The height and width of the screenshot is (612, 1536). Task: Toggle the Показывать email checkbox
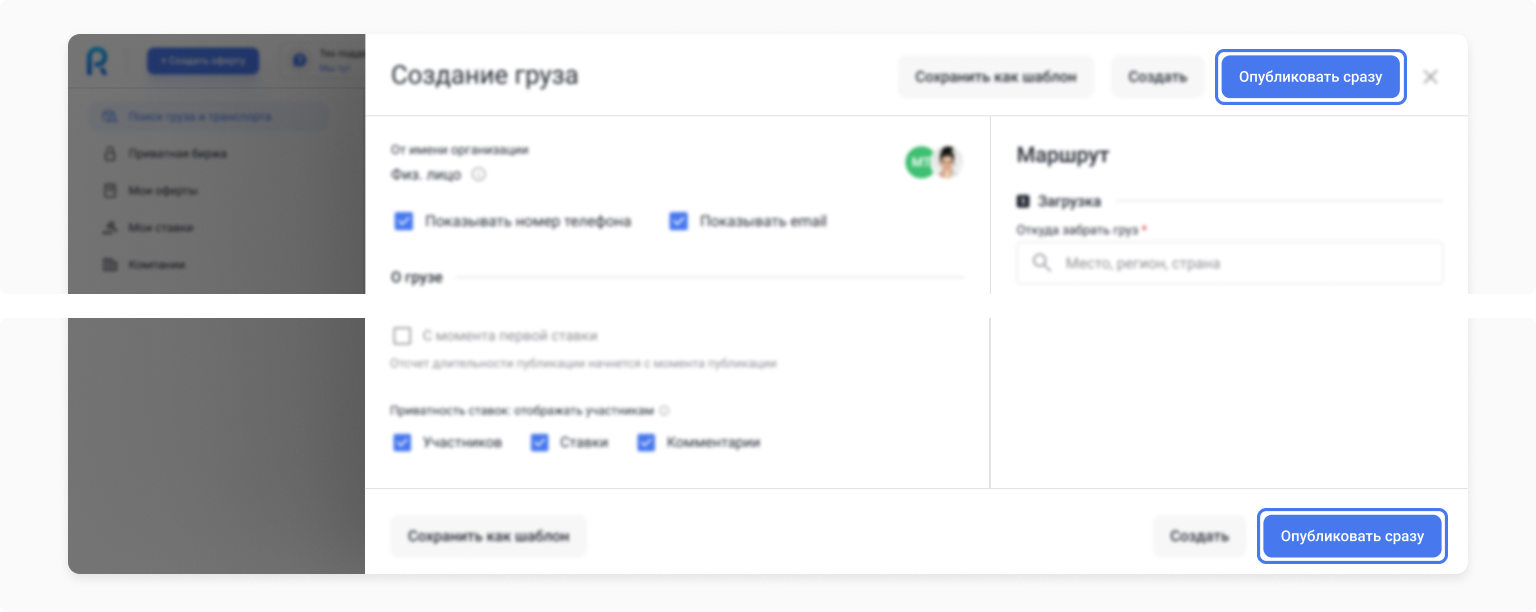click(x=679, y=222)
